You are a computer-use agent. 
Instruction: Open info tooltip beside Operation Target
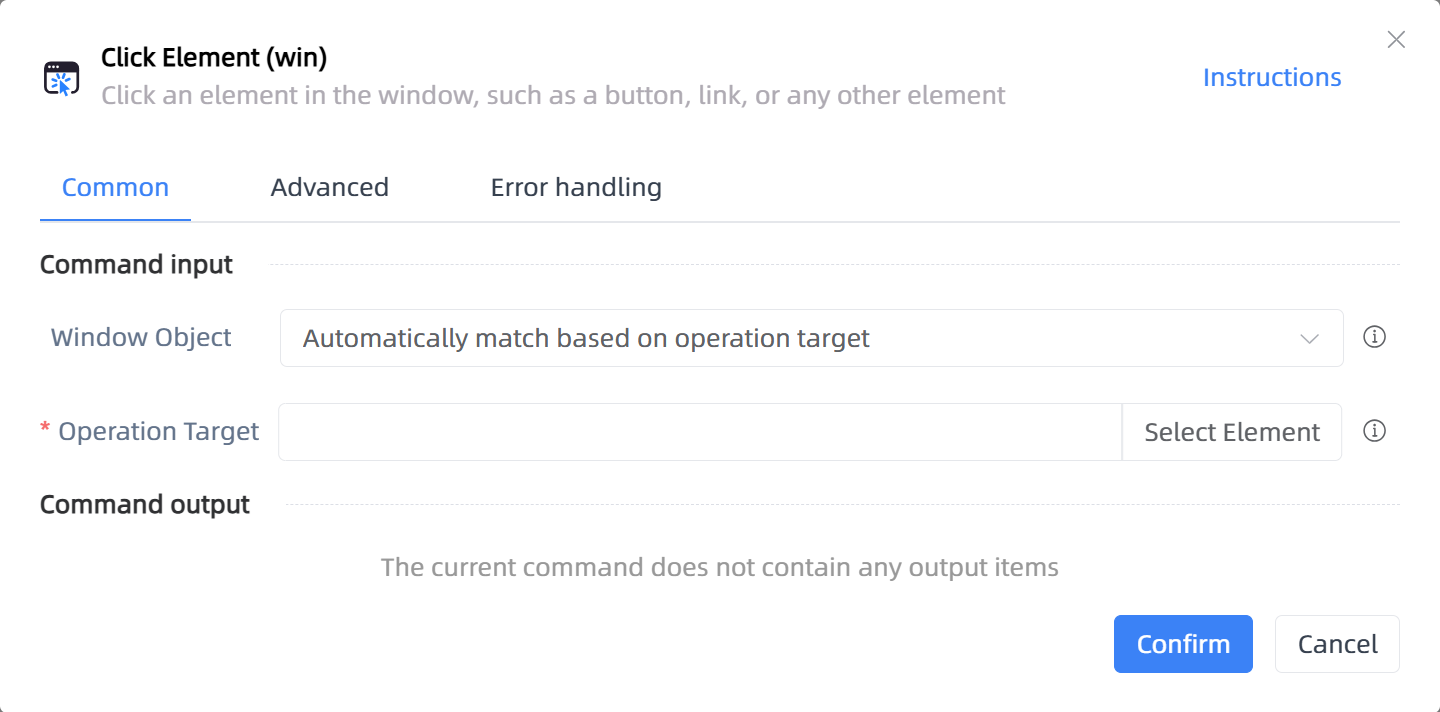click(x=1375, y=431)
